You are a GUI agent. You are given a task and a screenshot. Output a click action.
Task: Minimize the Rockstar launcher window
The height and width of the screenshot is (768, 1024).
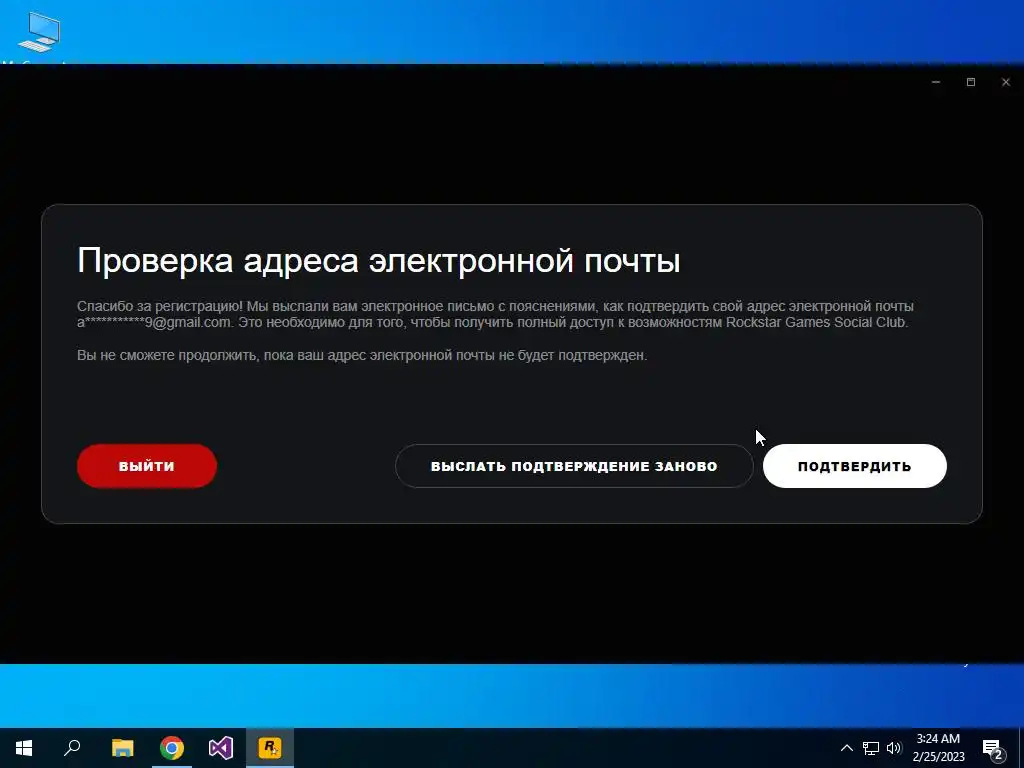tap(936, 82)
